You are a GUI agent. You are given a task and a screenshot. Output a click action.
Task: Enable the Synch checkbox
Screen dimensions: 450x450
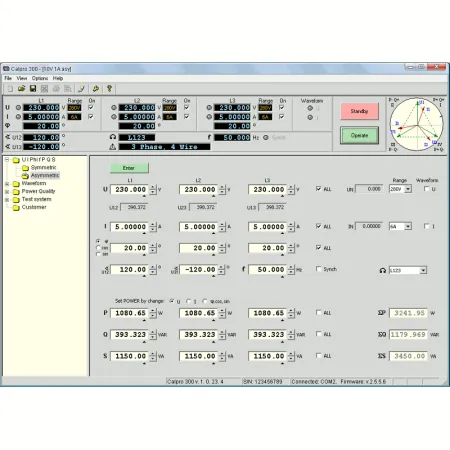point(319,269)
